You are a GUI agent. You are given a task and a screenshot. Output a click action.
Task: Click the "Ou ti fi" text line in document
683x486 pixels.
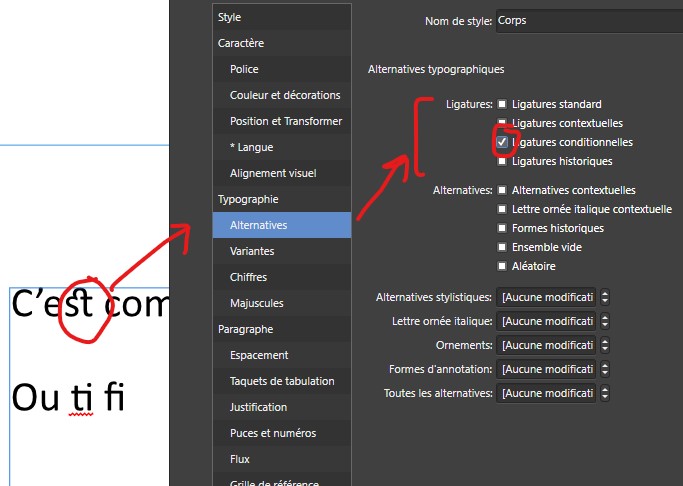[x=68, y=397]
